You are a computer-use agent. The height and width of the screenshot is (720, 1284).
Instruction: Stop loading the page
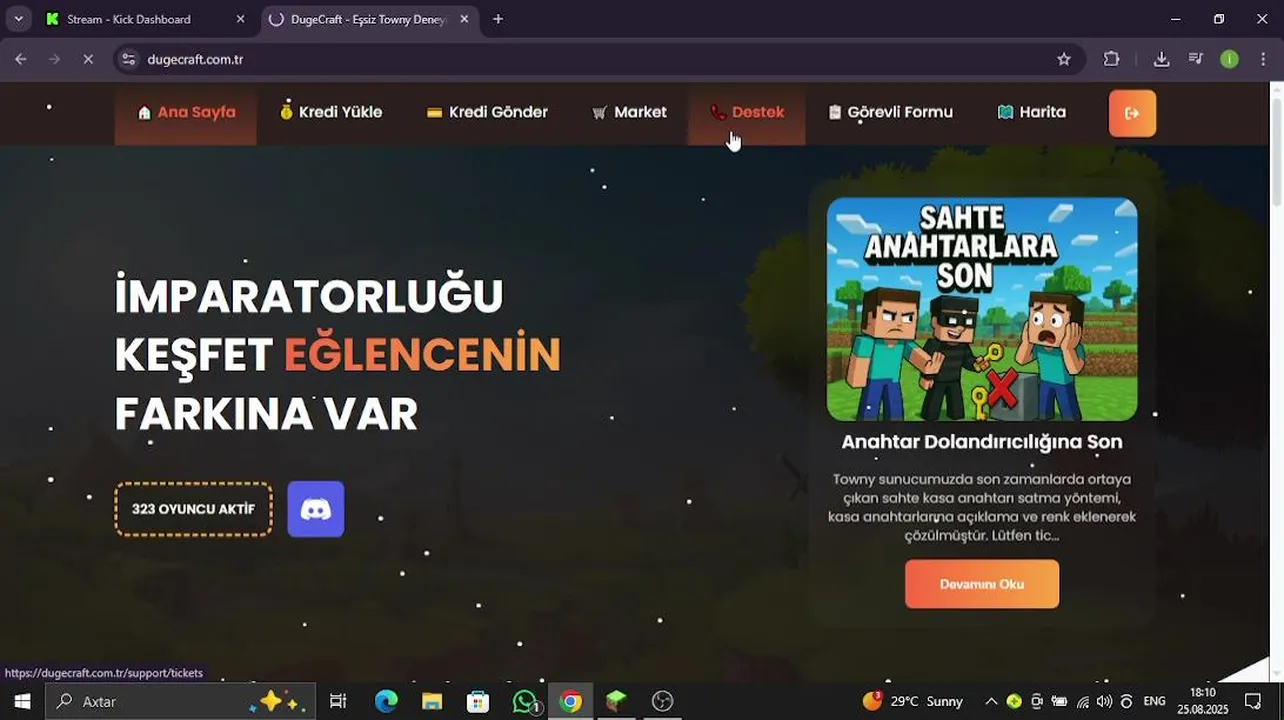tap(88, 59)
